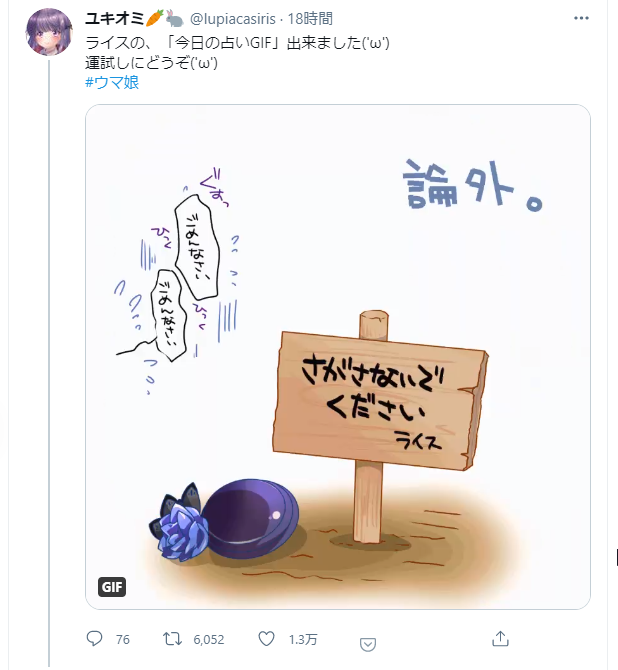
Task: Open the 18時間 timestamp link
Action: tap(310, 19)
